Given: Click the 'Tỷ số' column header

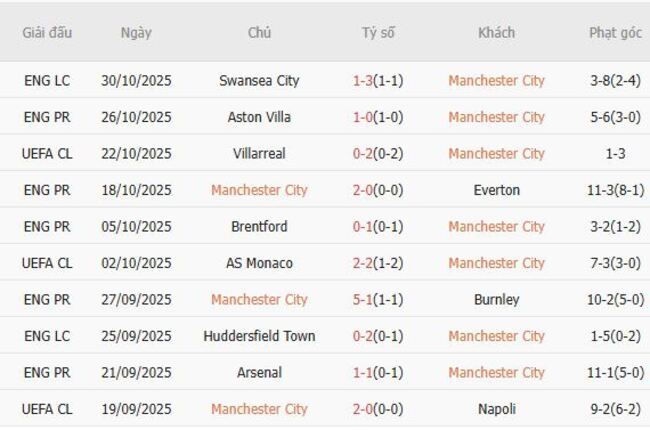Looking at the screenshot, I should point(378,32).
